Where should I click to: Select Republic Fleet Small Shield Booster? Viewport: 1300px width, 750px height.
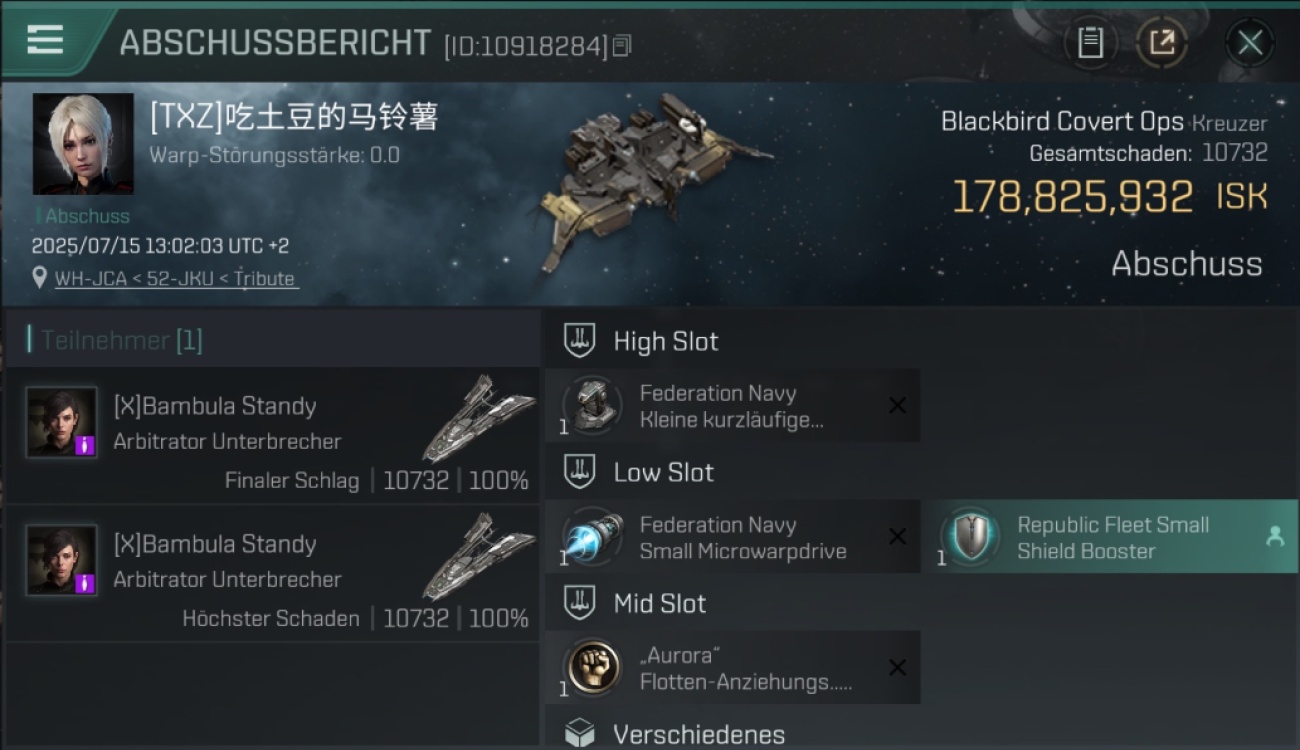[x=1112, y=537]
